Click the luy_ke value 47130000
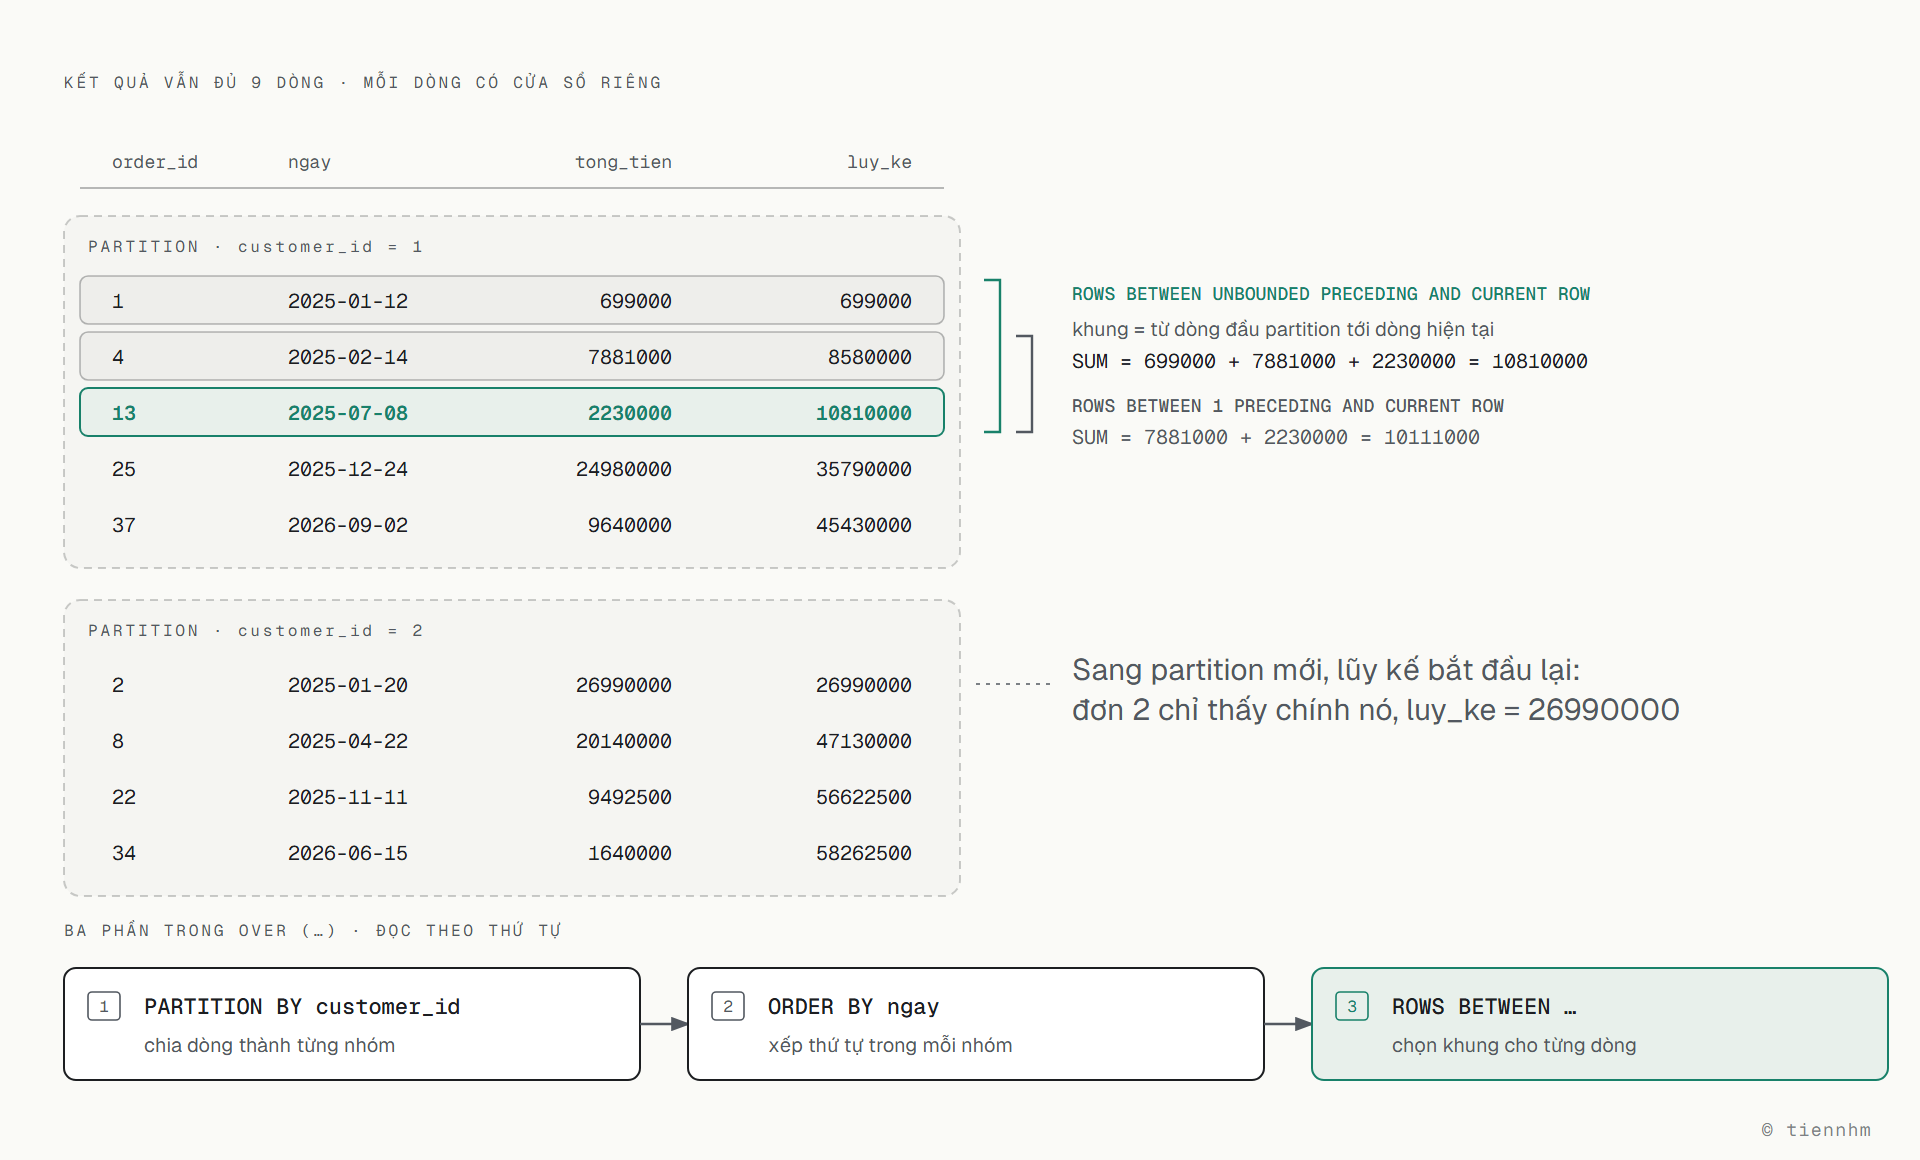The image size is (1920, 1160). tap(864, 741)
